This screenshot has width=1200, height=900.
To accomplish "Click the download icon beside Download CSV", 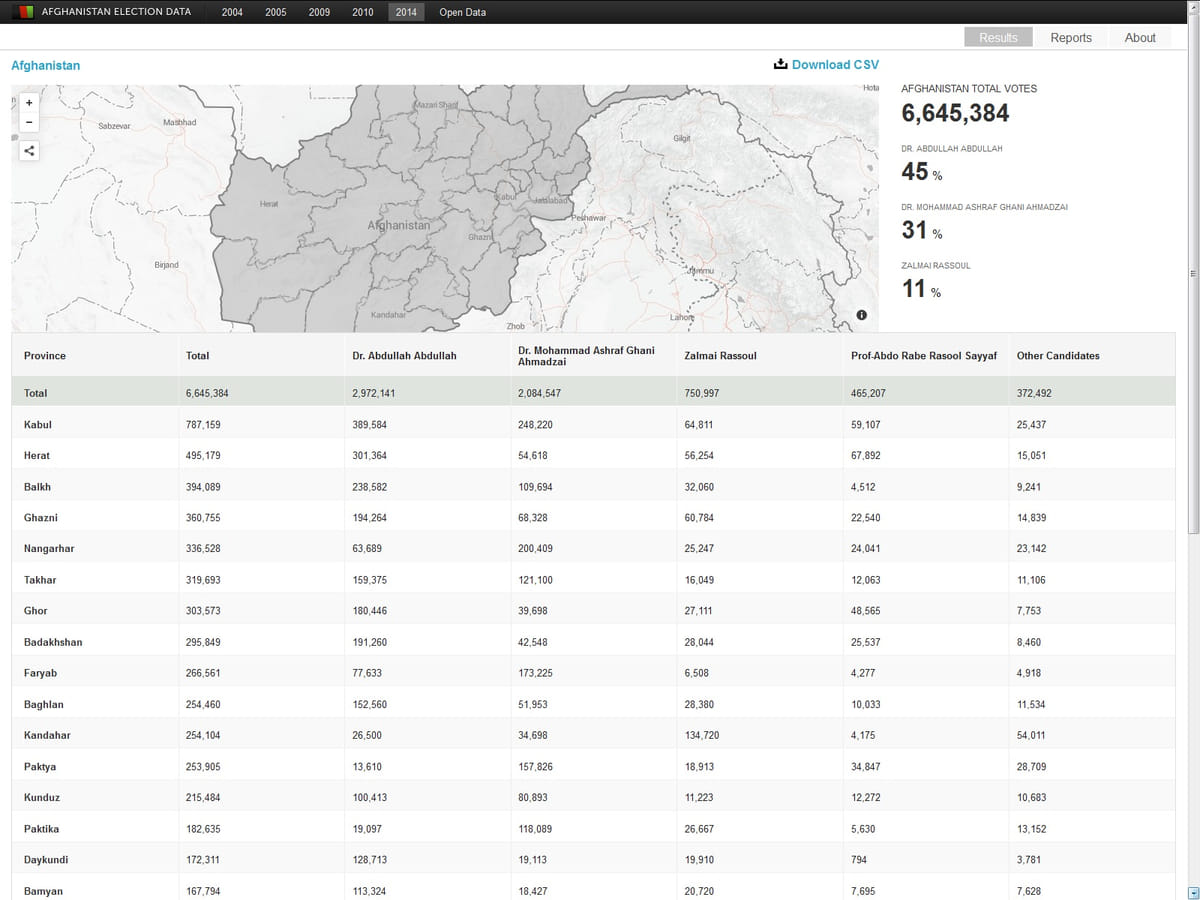I will 780,65.
